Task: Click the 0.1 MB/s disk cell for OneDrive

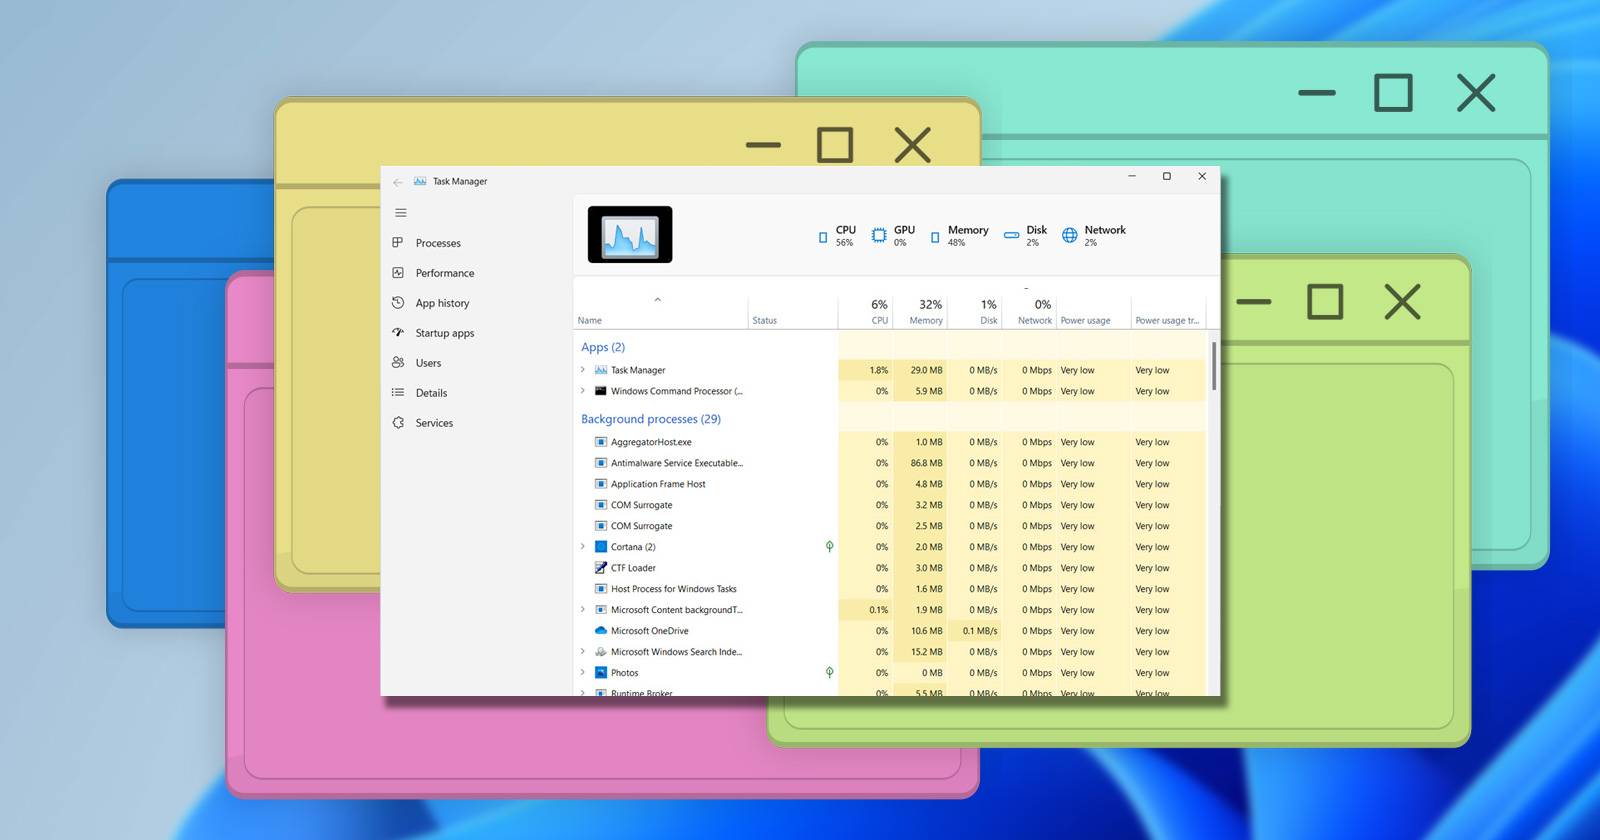Action: pyautogui.click(x=975, y=631)
